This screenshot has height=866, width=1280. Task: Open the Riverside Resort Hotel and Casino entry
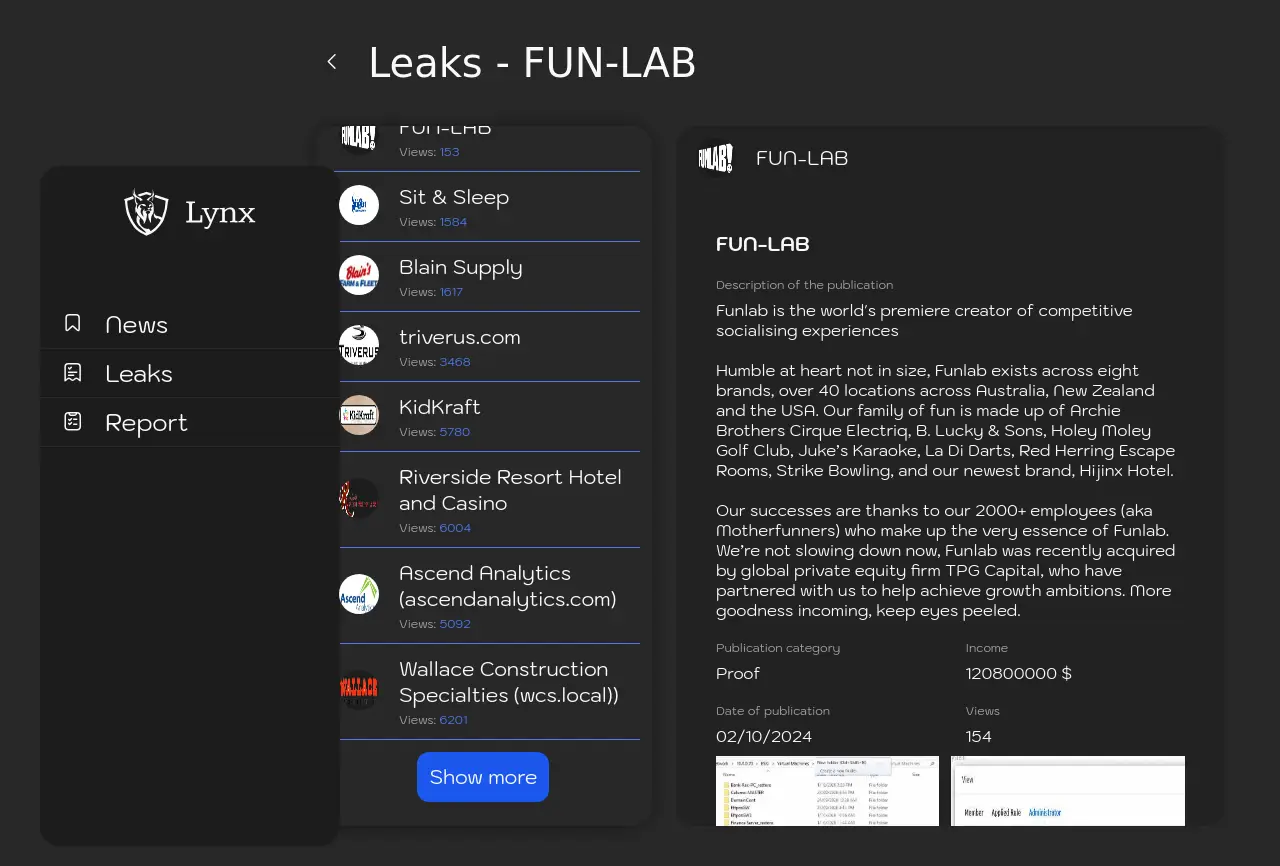coord(510,490)
